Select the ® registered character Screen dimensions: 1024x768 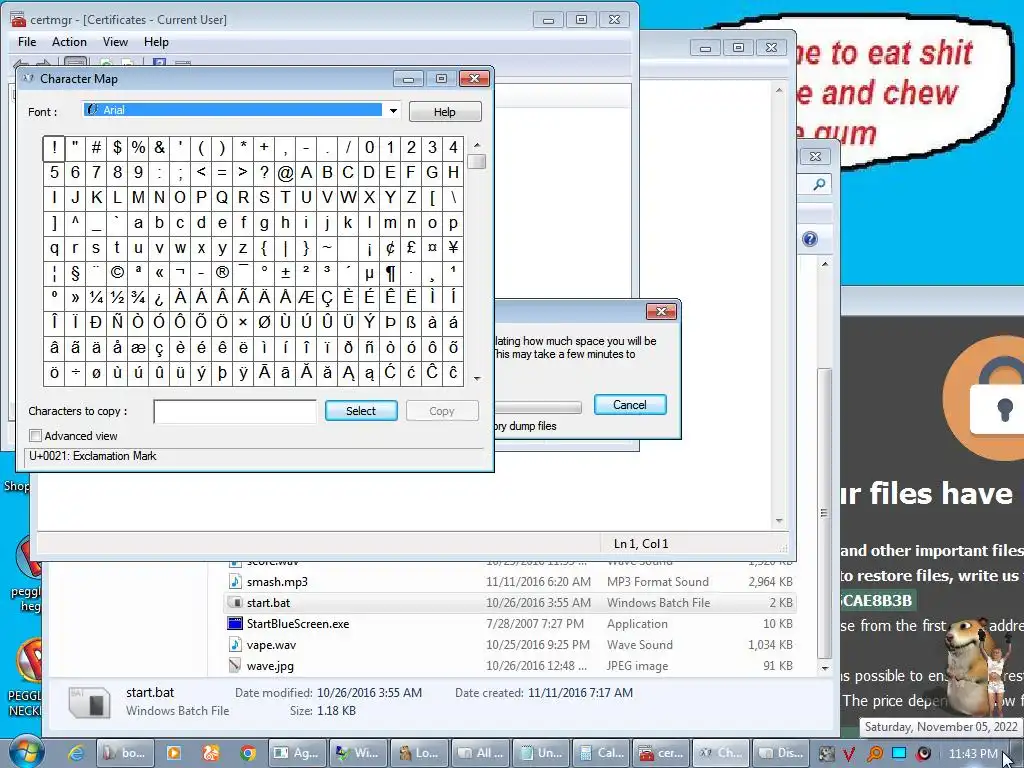tap(222, 273)
